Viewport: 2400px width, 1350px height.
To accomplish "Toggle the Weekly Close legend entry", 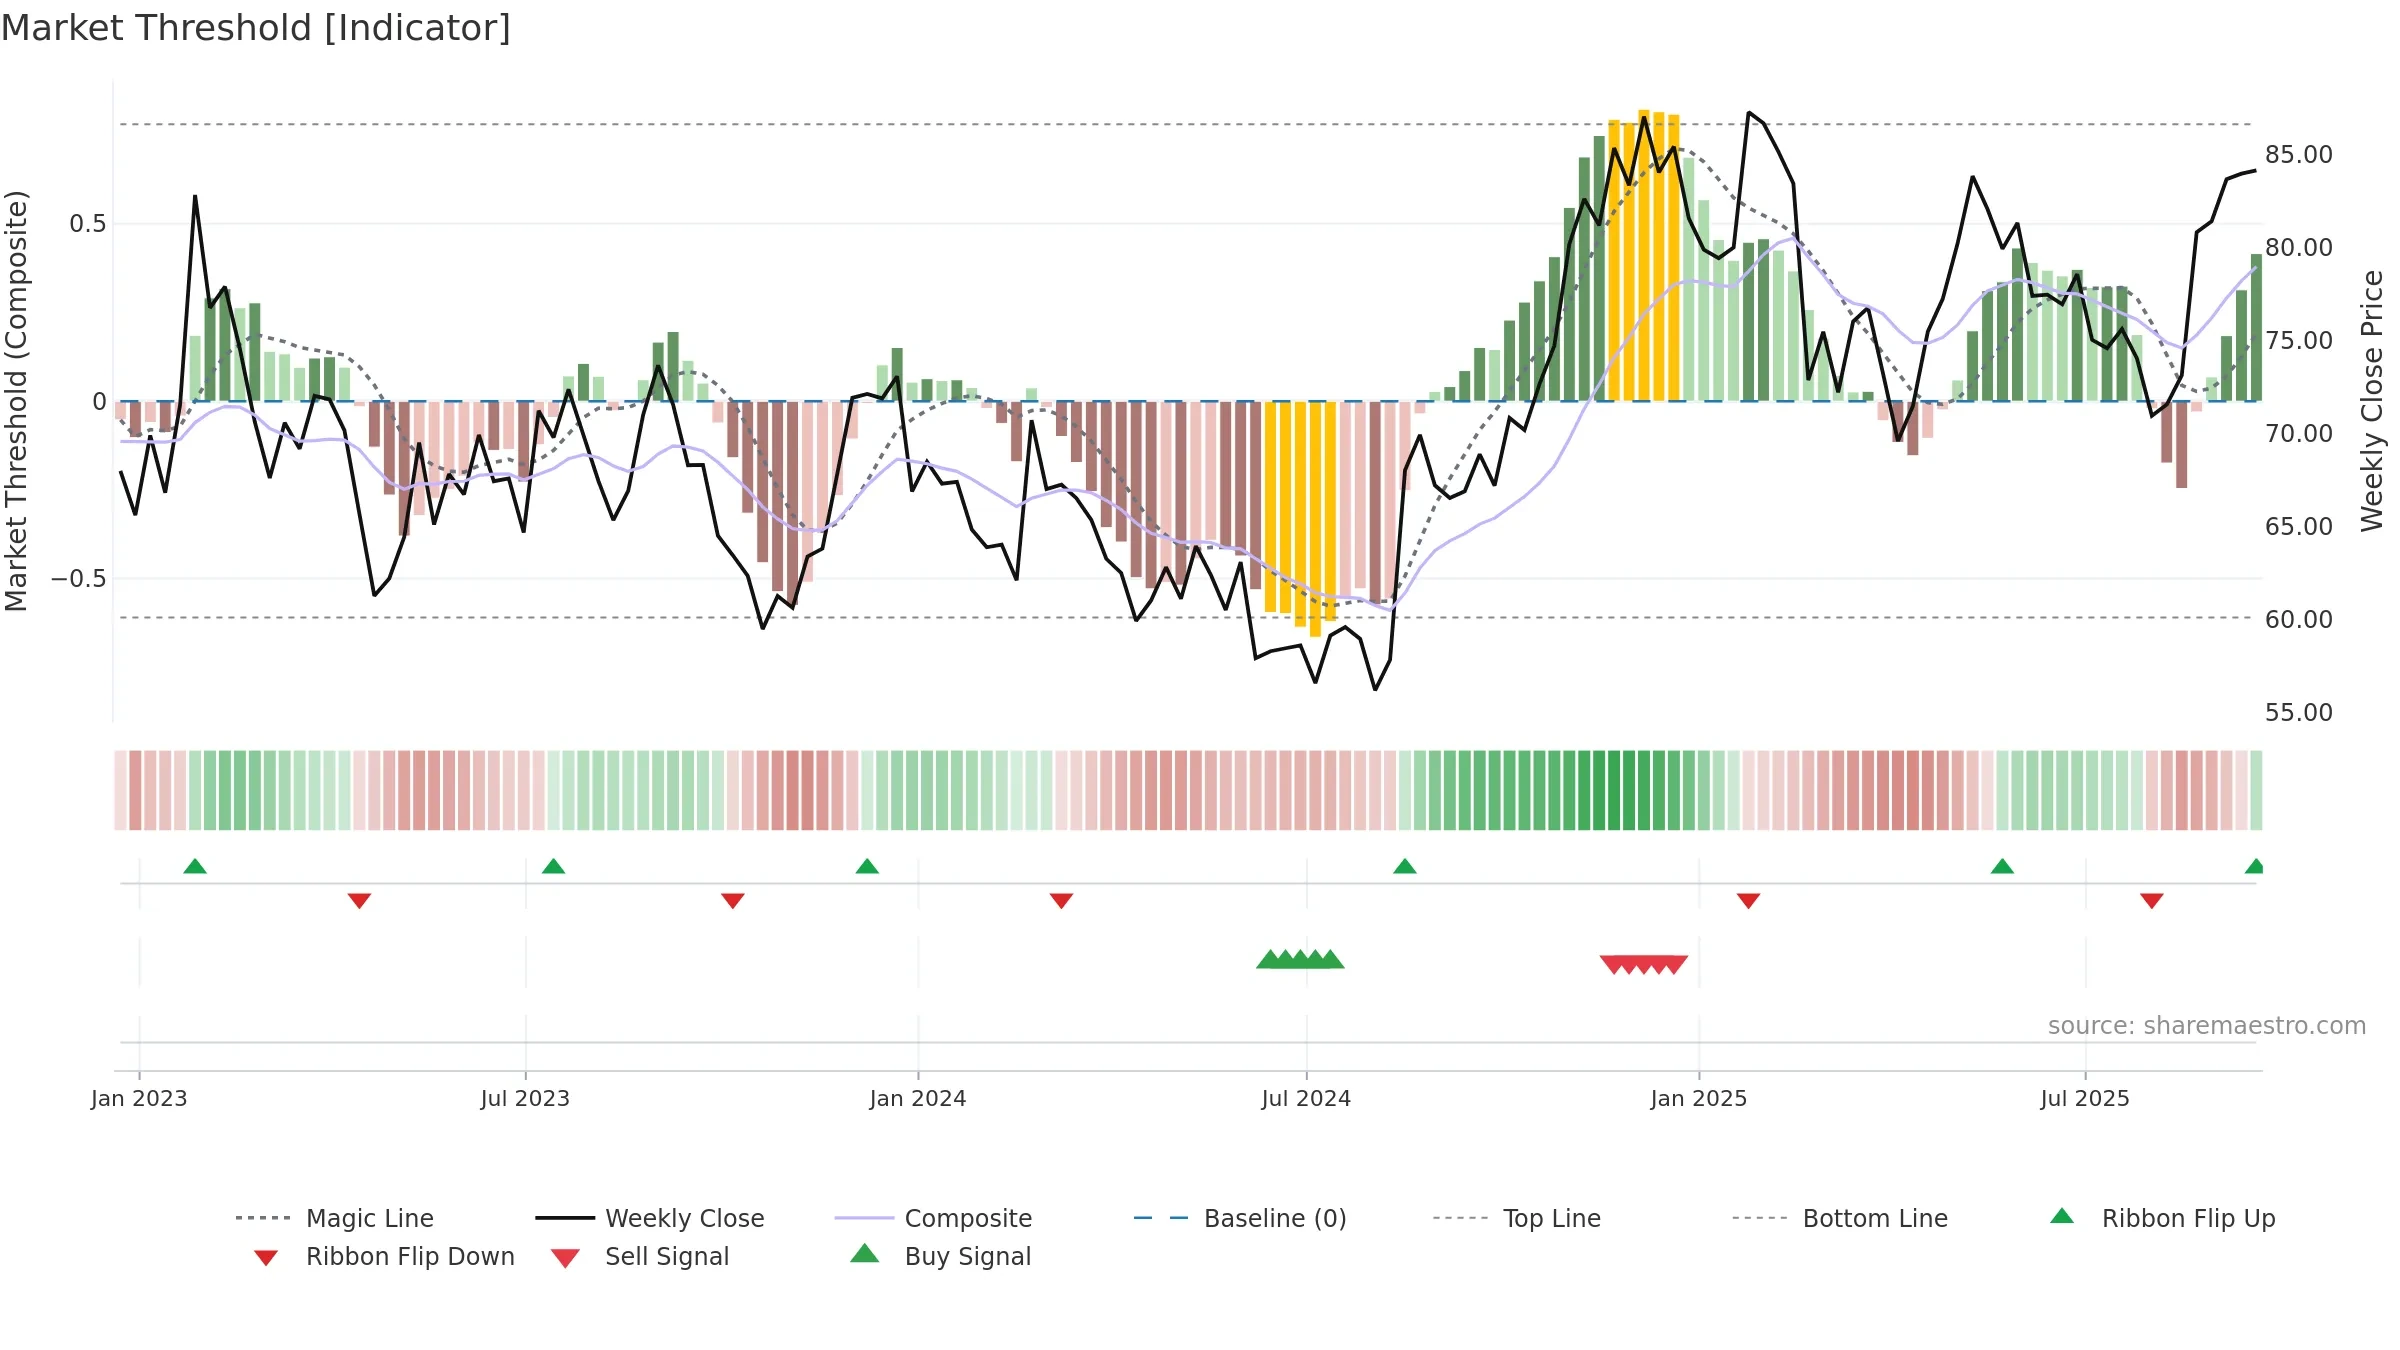I will coord(650,1218).
